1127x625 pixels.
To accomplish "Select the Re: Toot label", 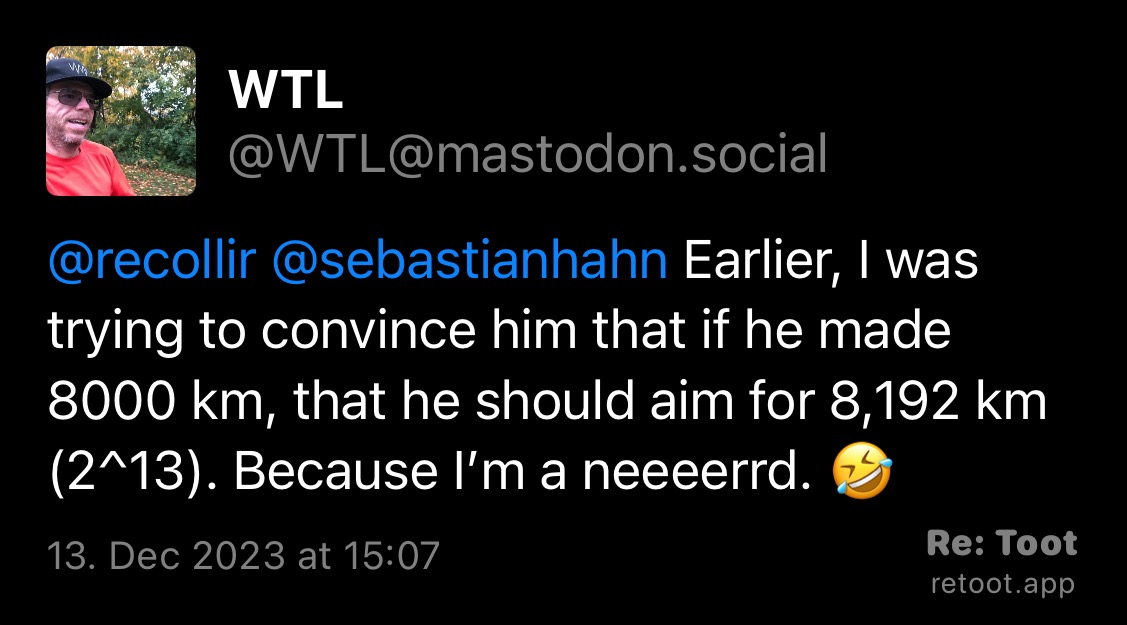I will point(1002,543).
